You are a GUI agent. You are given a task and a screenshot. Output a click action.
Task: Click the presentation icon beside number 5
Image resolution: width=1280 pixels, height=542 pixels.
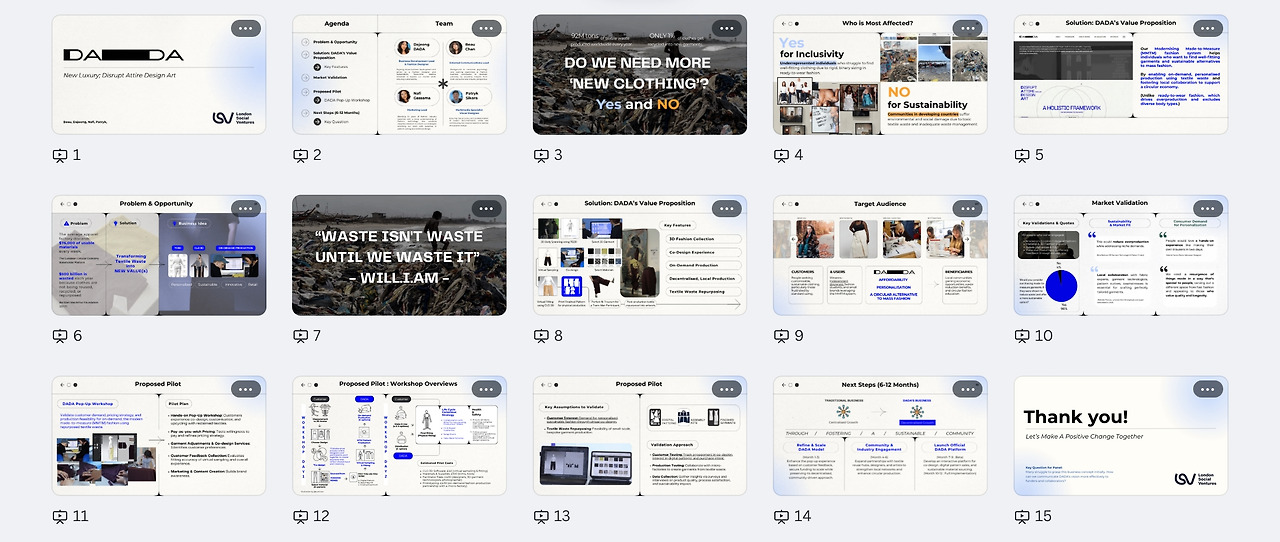1022,156
